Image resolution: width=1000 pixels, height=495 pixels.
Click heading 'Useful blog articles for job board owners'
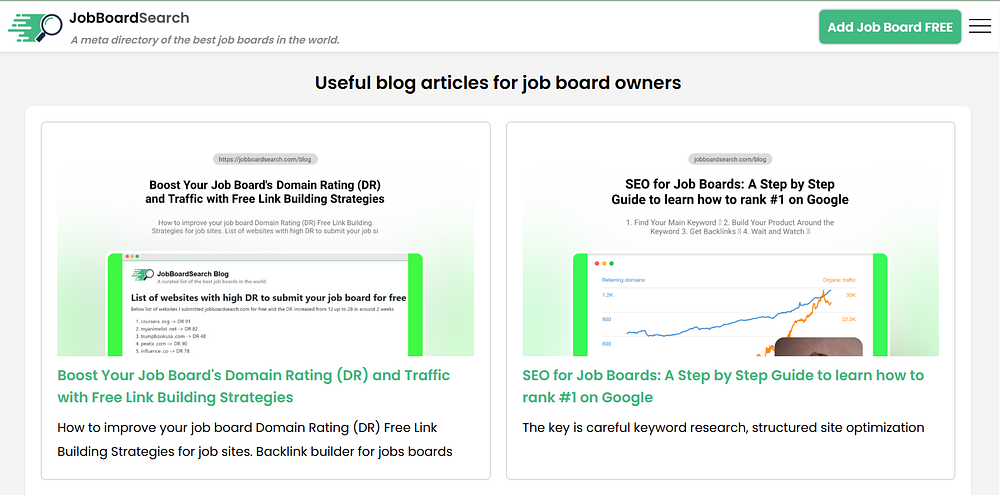point(498,82)
